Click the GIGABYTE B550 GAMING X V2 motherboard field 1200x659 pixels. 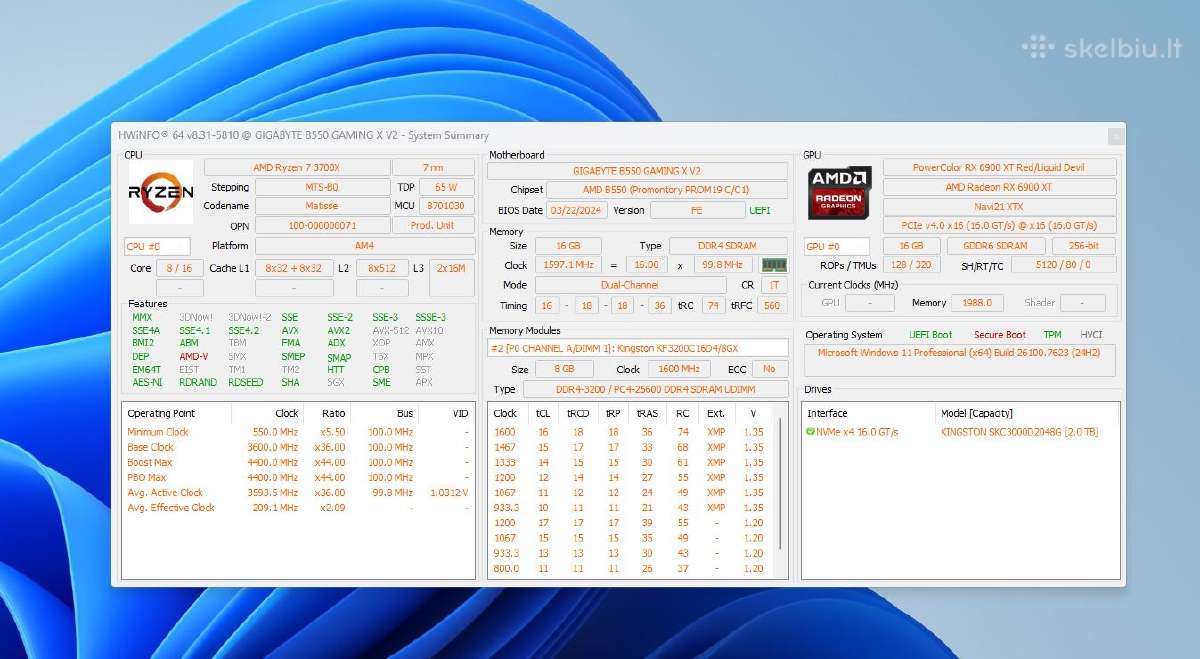637,170
